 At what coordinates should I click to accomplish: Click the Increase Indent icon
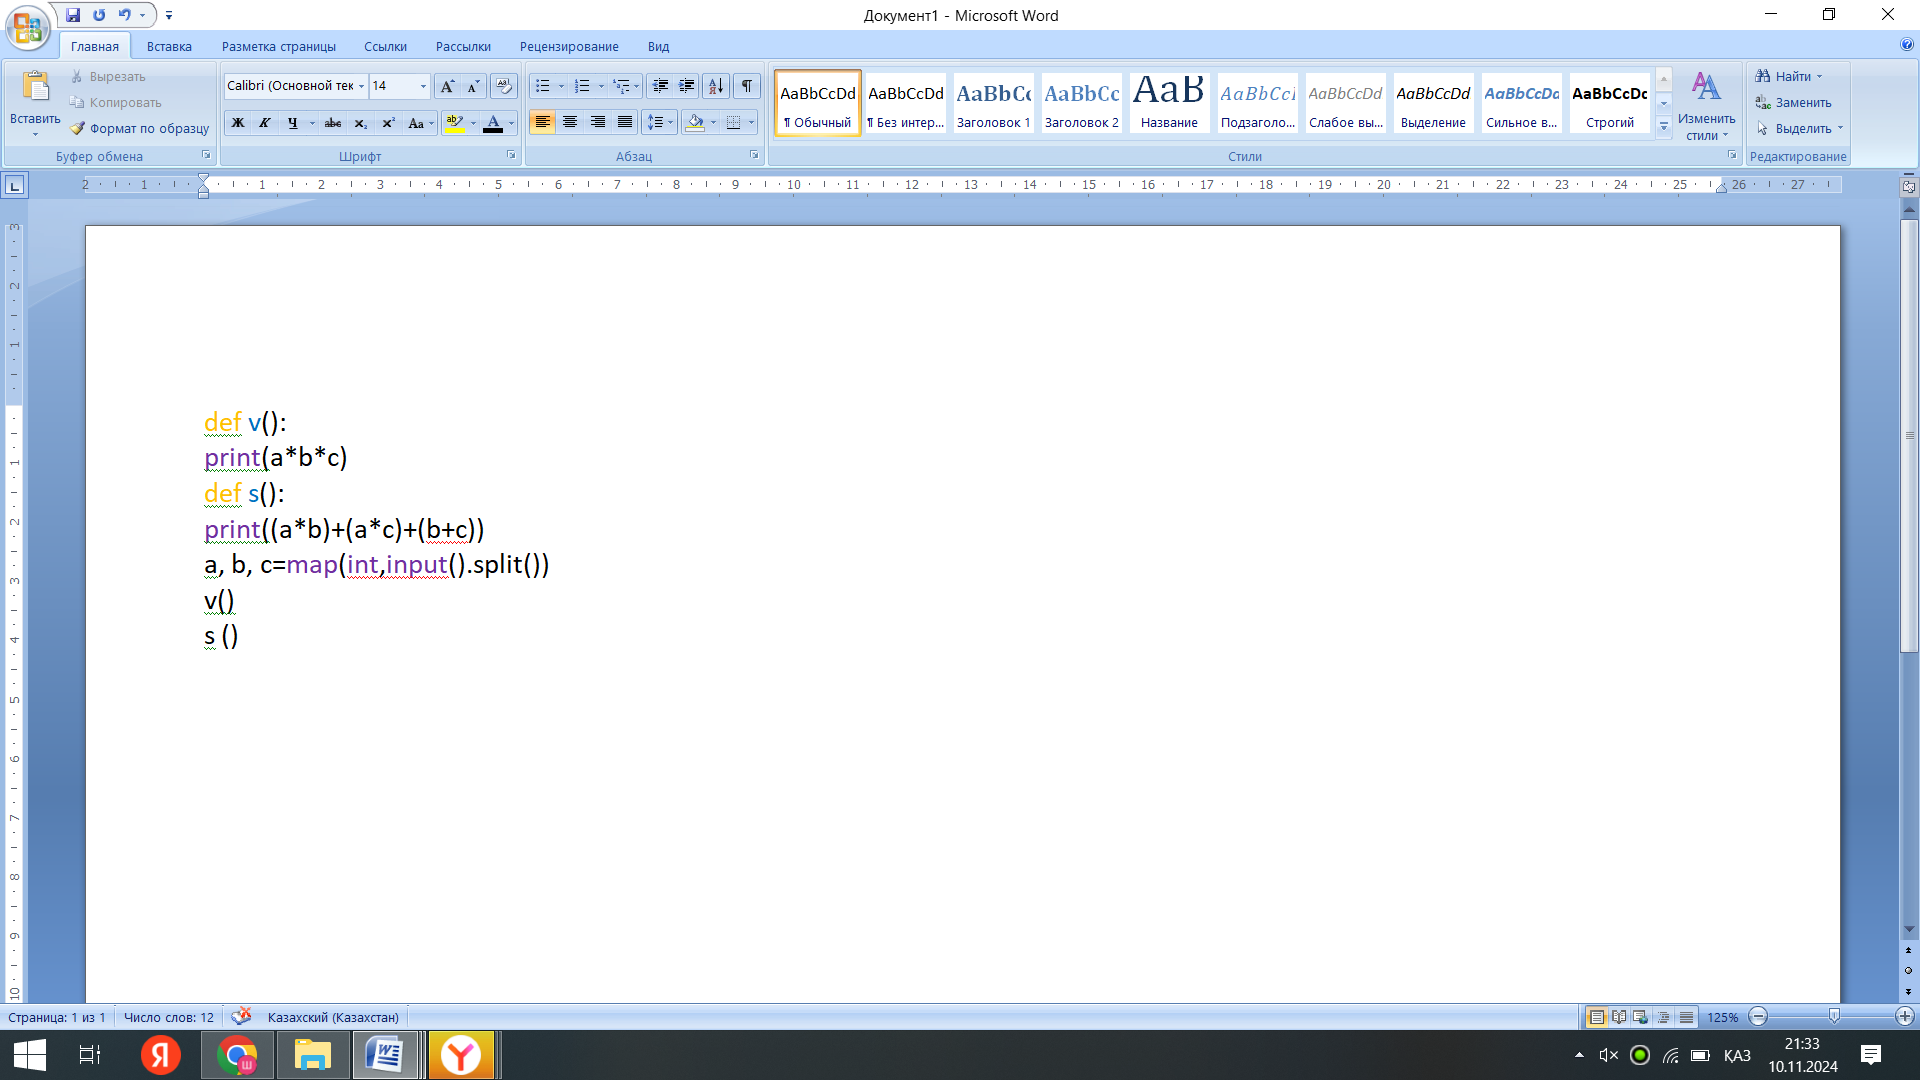point(687,86)
